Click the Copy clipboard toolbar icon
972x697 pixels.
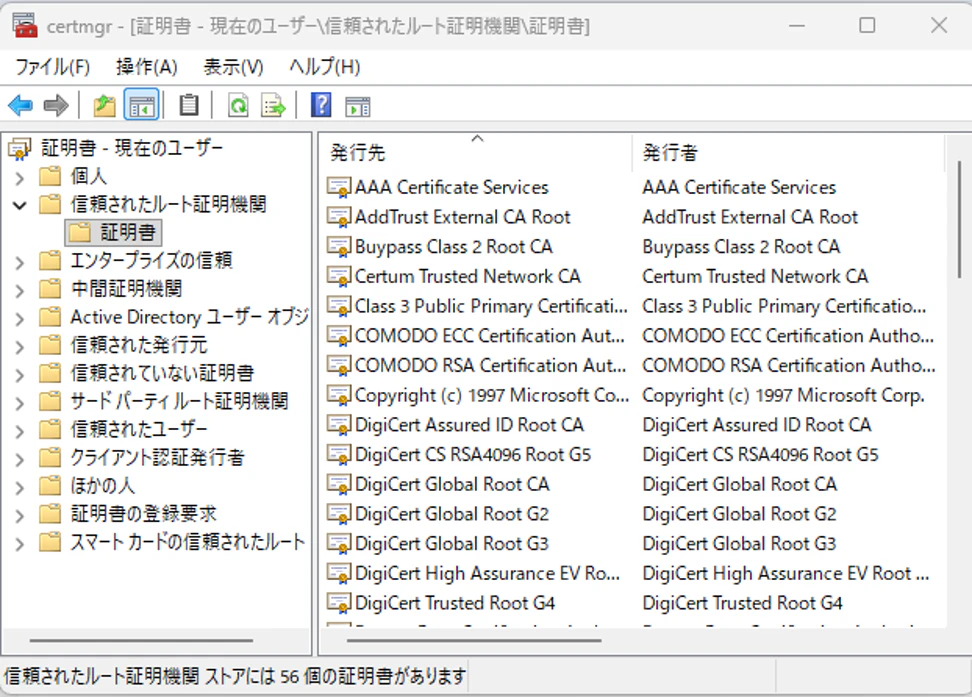(189, 105)
